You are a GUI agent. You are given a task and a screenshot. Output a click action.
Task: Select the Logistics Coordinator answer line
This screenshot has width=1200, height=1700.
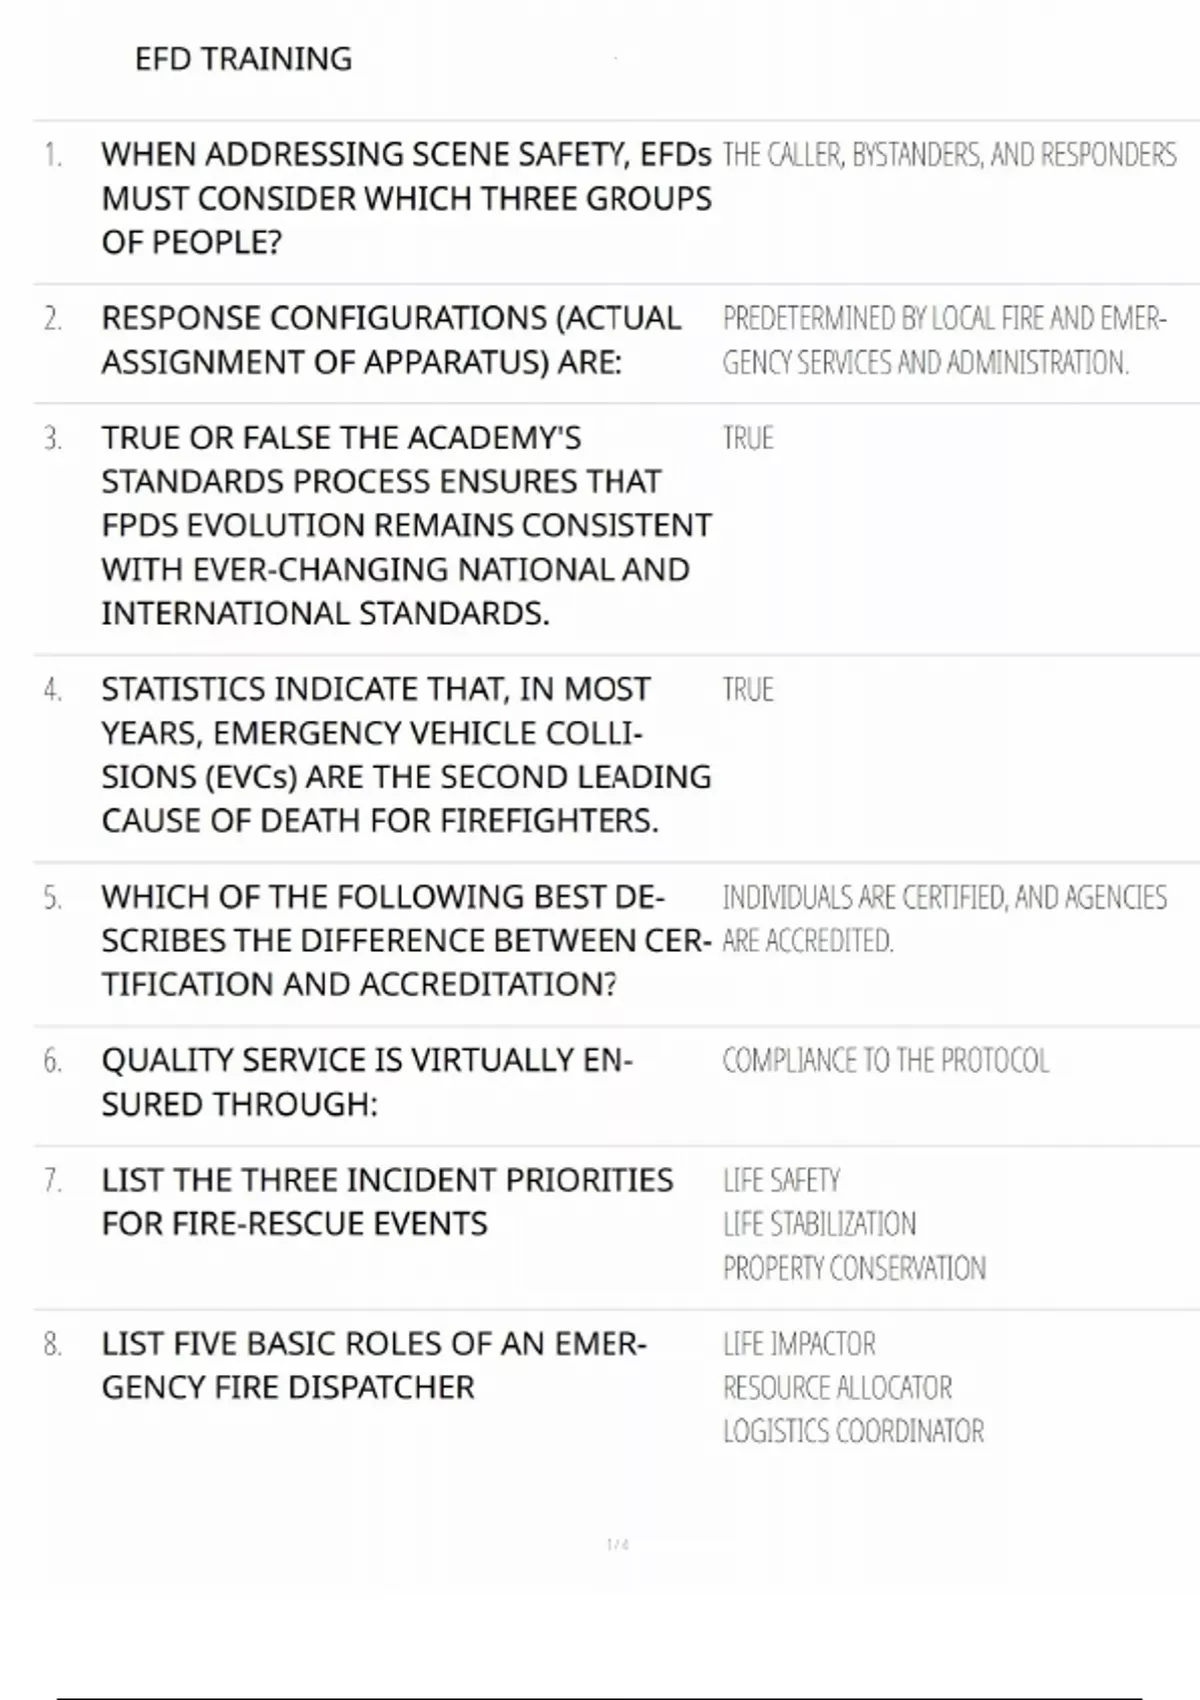tap(853, 1432)
